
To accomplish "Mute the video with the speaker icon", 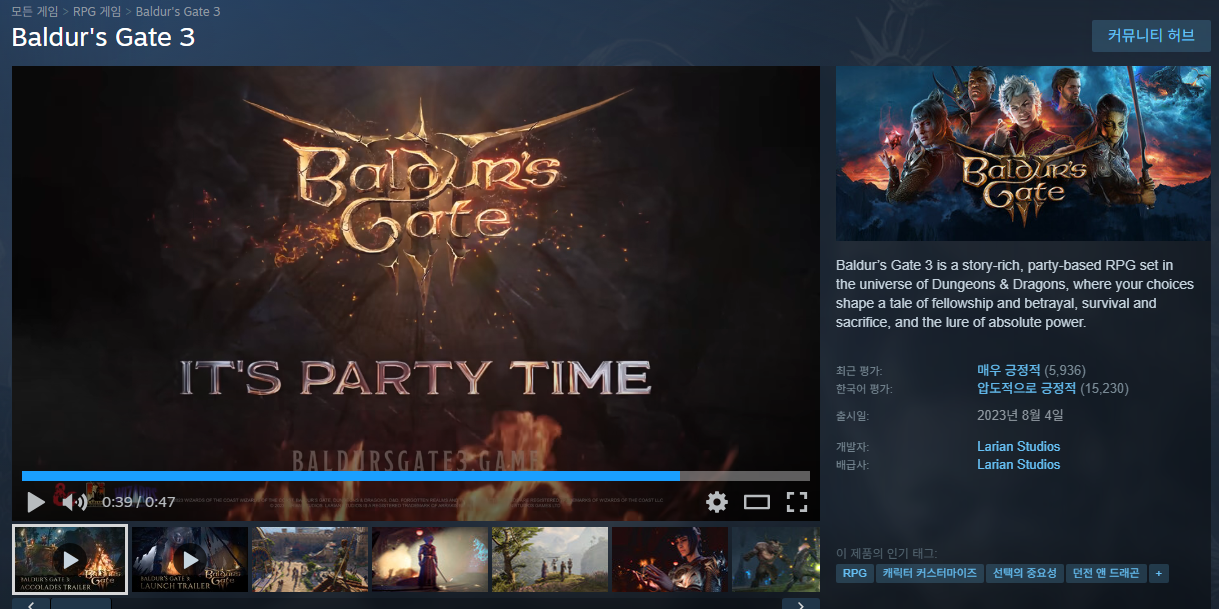I will (x=74, y=502).
